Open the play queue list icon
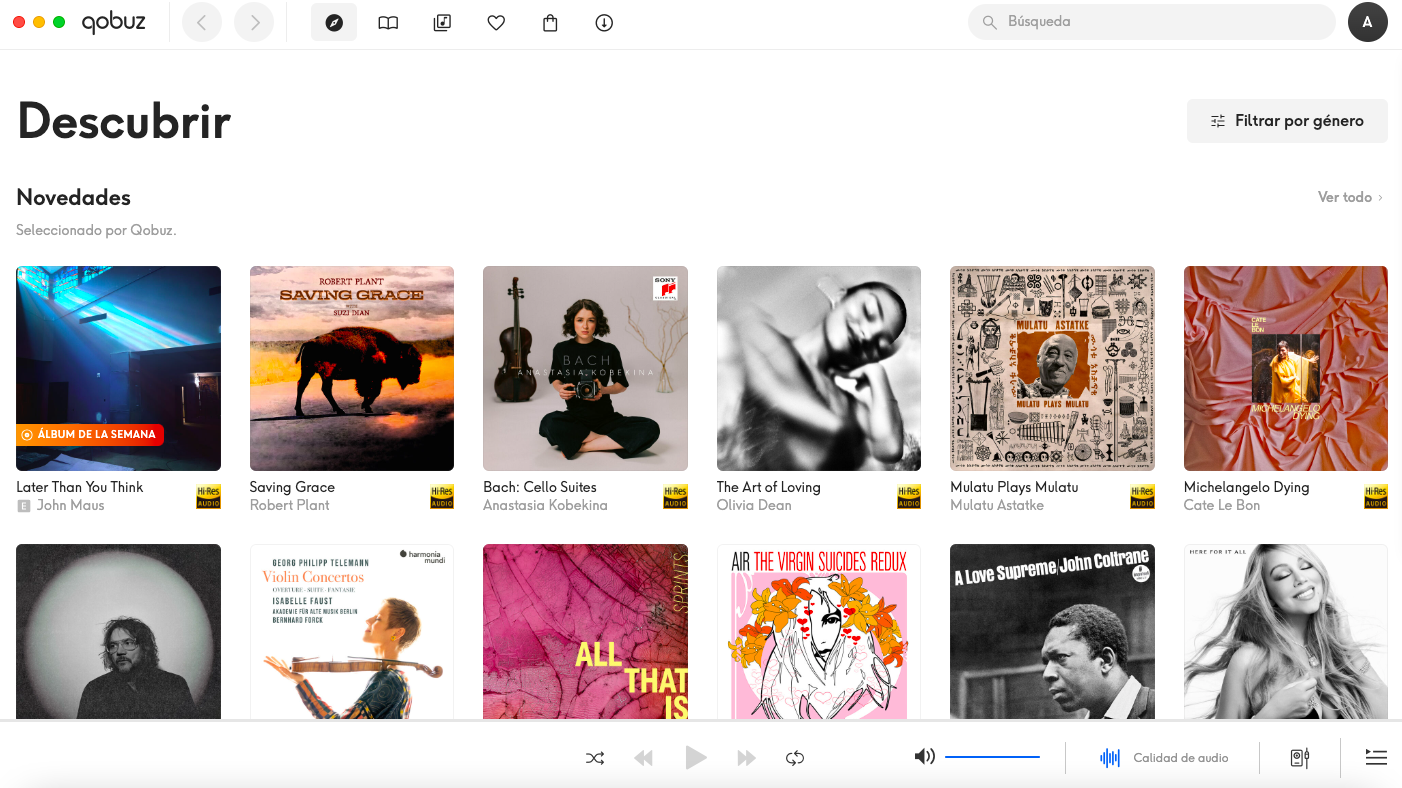The height and width of the screenshot is (788, 1402). point(1376,758)
